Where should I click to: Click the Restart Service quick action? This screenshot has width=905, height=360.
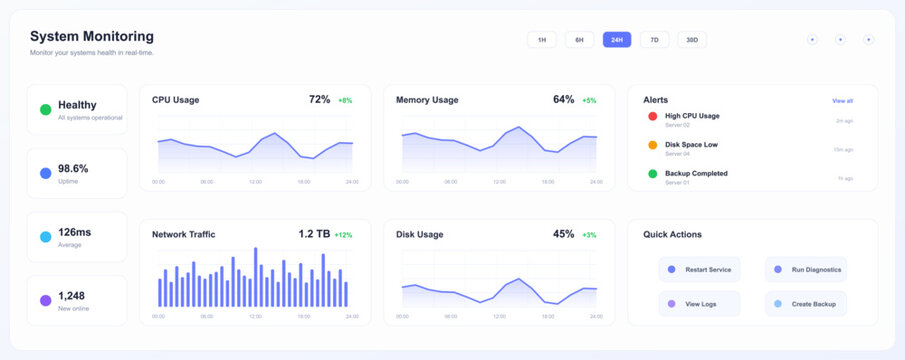699,269
